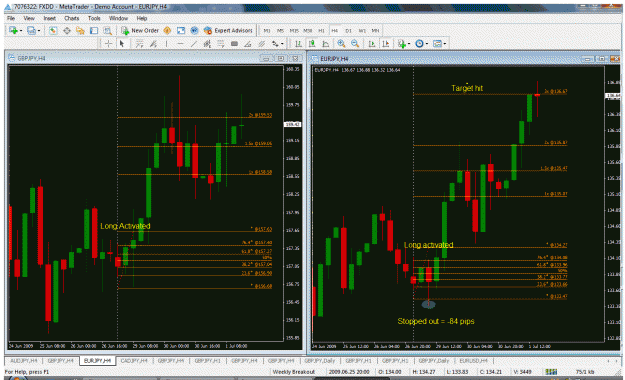625x380 pixels.
Task: Open the Charts menu
Action: (71, 18)
